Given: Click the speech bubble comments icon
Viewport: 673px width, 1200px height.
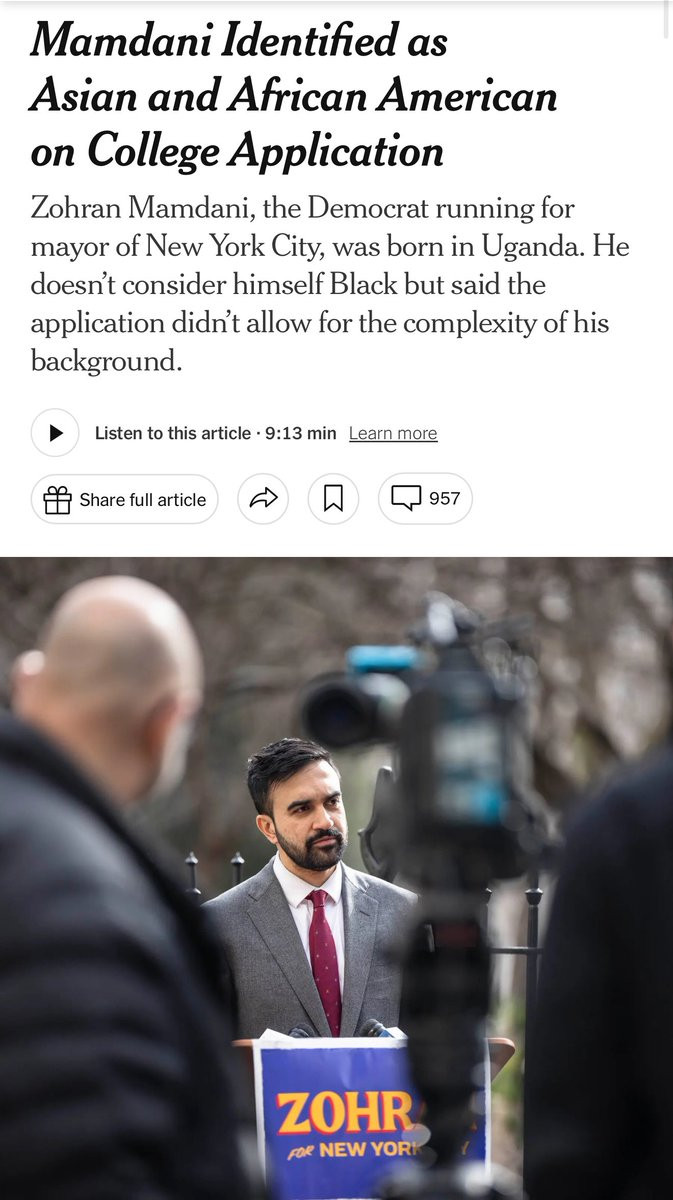Looking at the screenshot, I should pos(406,498).
